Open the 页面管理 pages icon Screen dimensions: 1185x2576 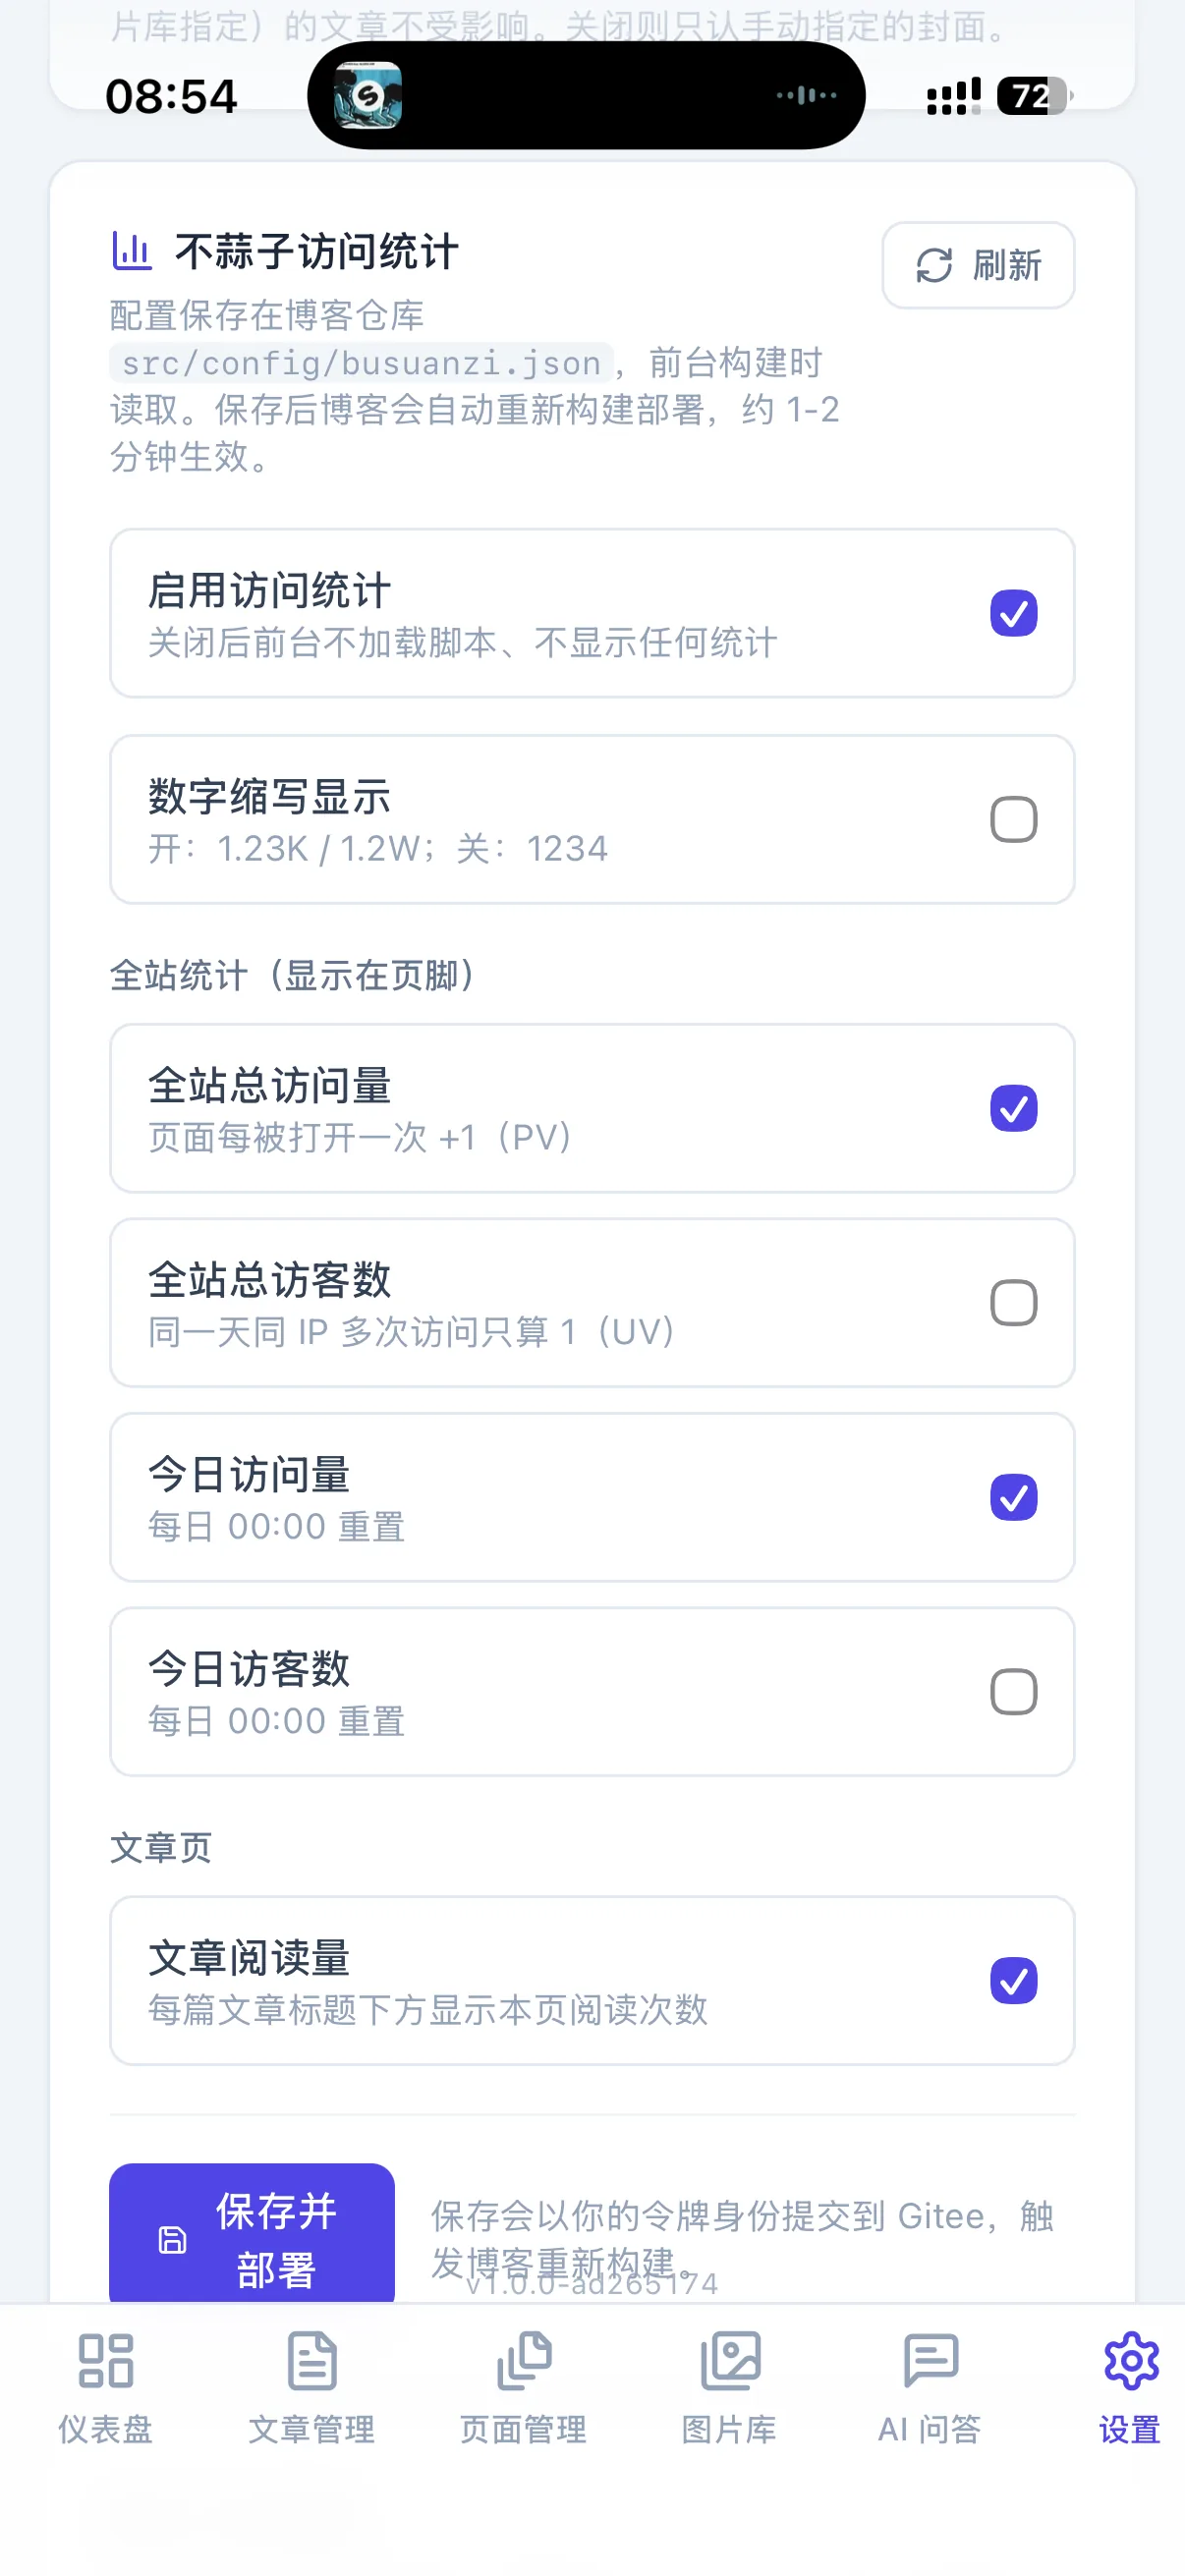click(523, 2361)
